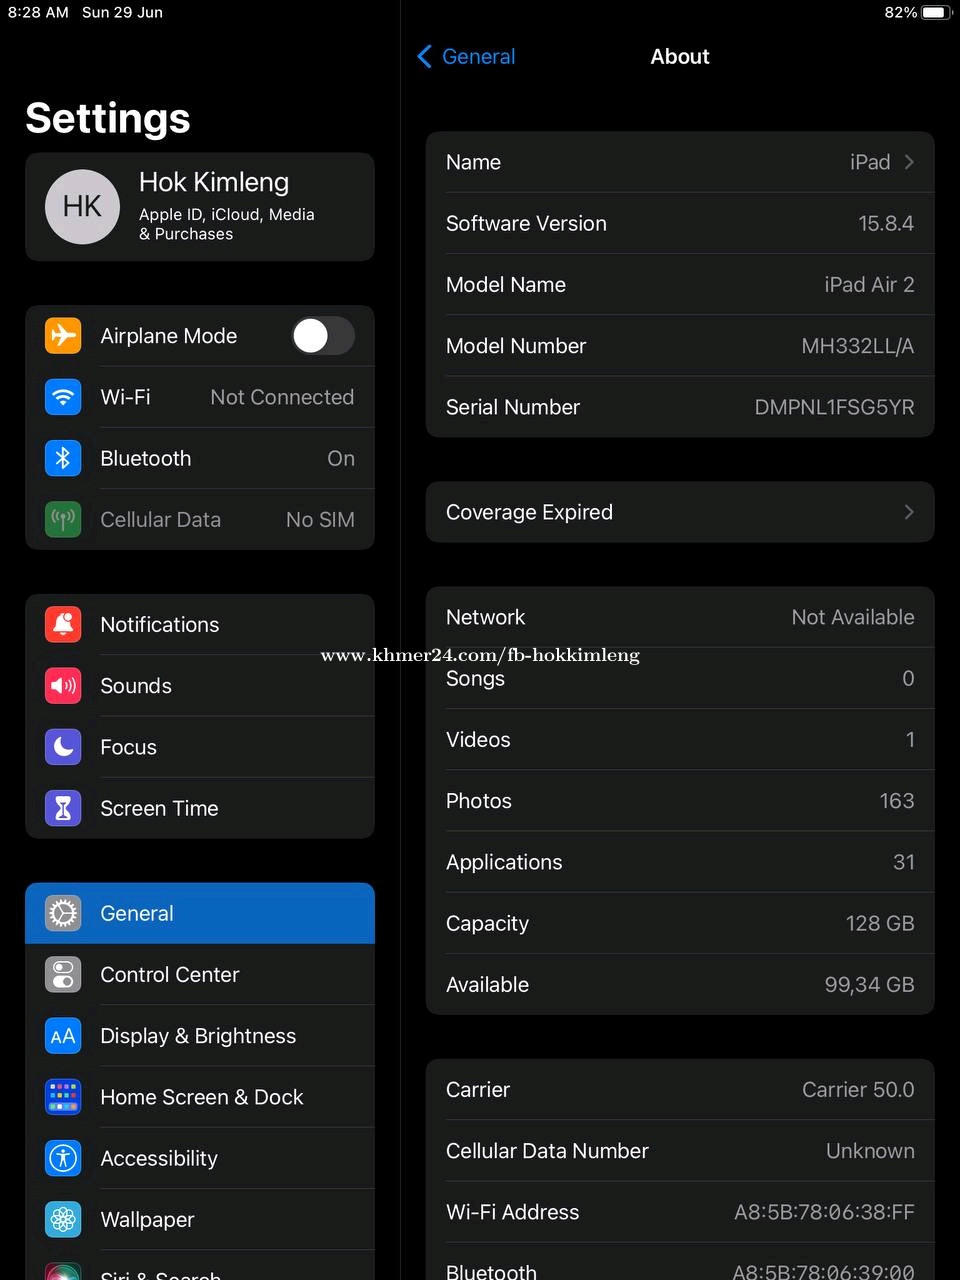Viewport: 960px width, 1280px height.
Task: Tap the Control Center switches icon
Action: 63,974
